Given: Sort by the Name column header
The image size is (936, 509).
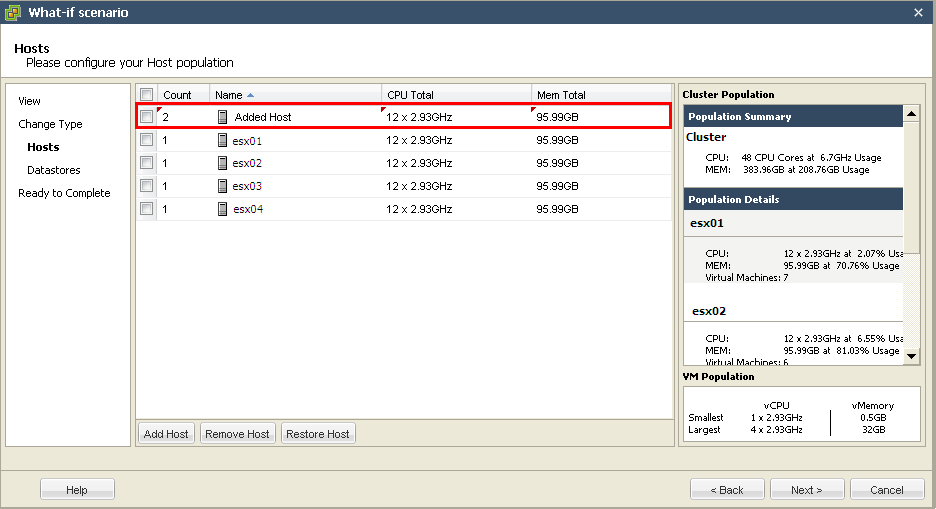Looking at the screenshot, I should [295, 95].
